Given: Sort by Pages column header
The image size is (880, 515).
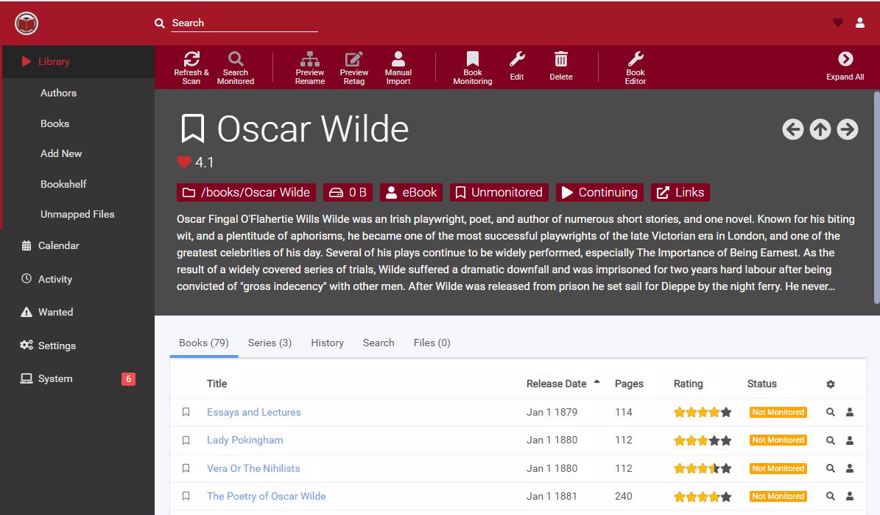Looking at the screenshot, I should tap(629, 384).
